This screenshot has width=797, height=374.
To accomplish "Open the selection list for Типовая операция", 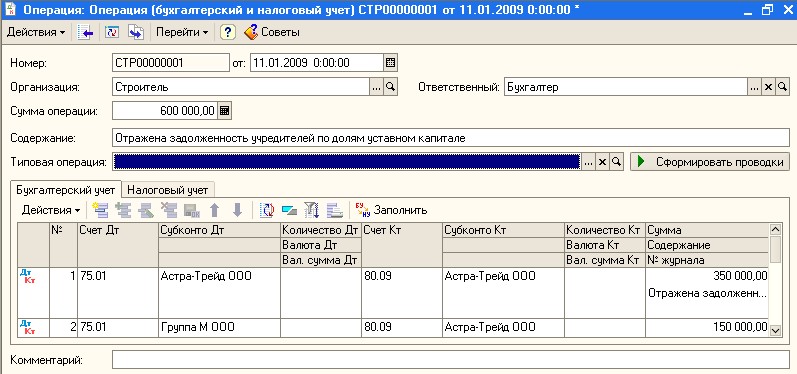I will 588,162.
